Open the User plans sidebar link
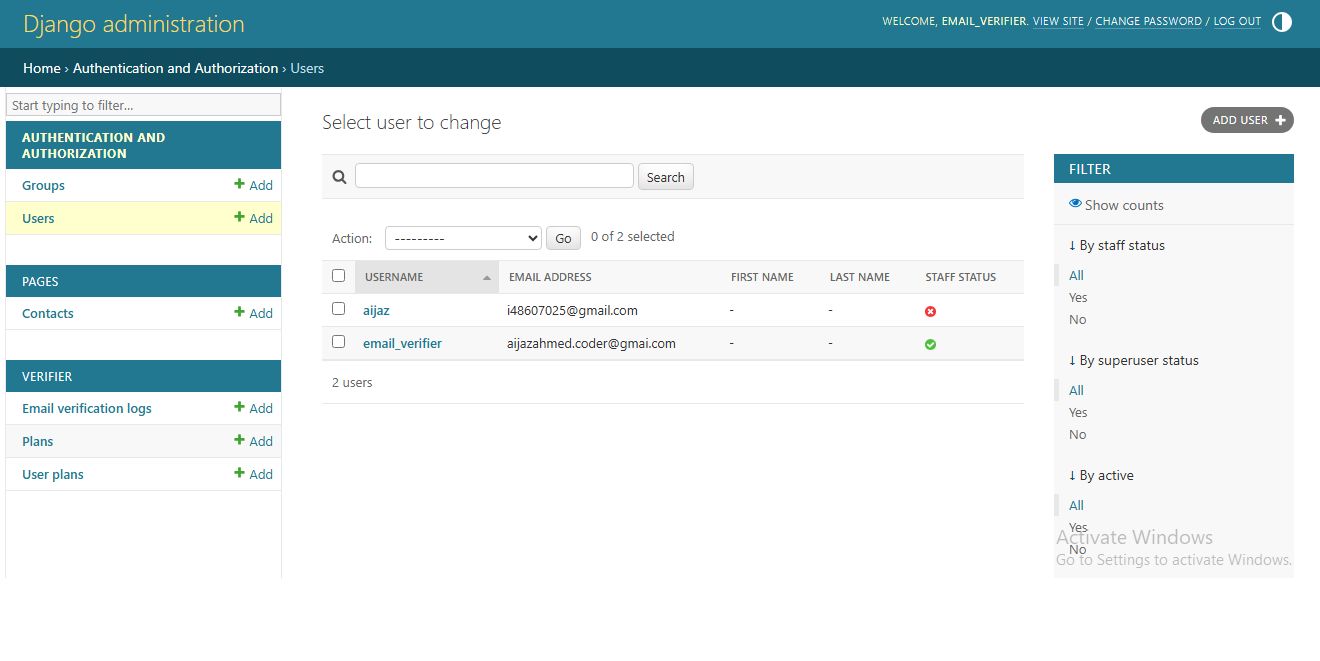The image size is (1320, 661). coord(53,474)
